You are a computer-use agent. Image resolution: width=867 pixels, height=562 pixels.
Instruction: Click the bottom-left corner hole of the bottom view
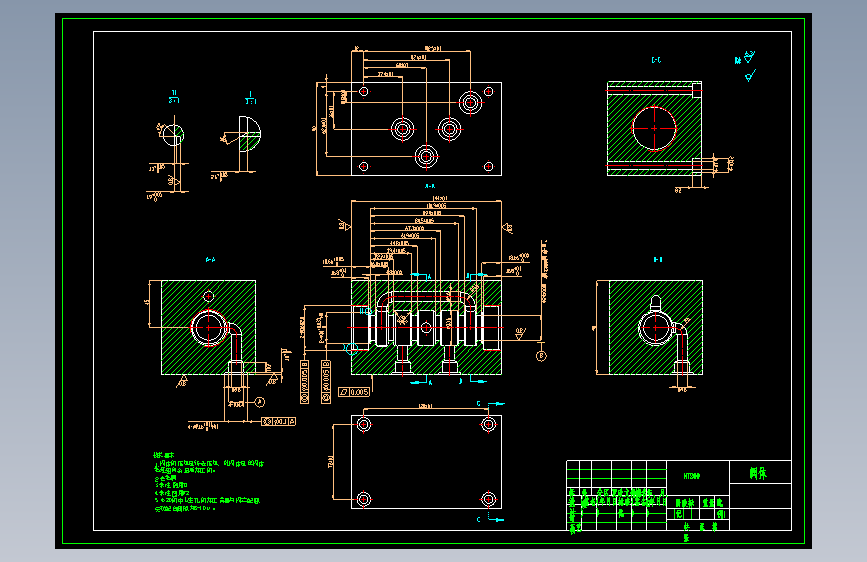[x=364, y=499]
